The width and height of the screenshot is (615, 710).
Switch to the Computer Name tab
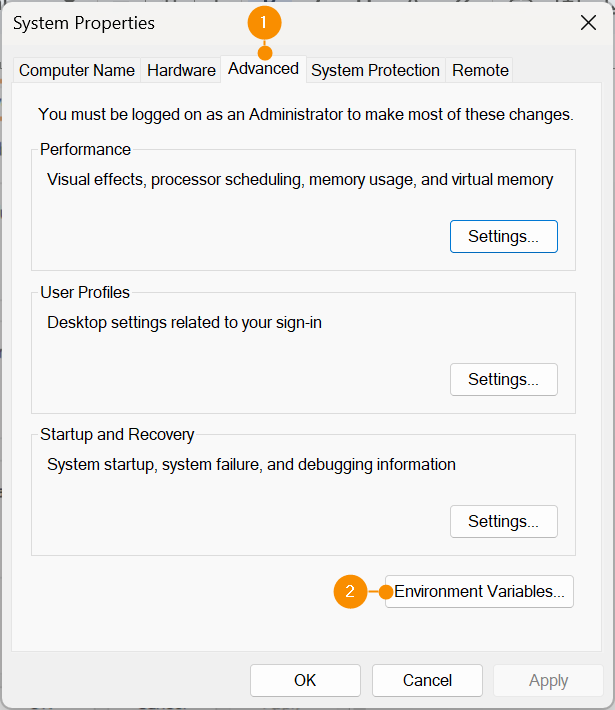77,70
